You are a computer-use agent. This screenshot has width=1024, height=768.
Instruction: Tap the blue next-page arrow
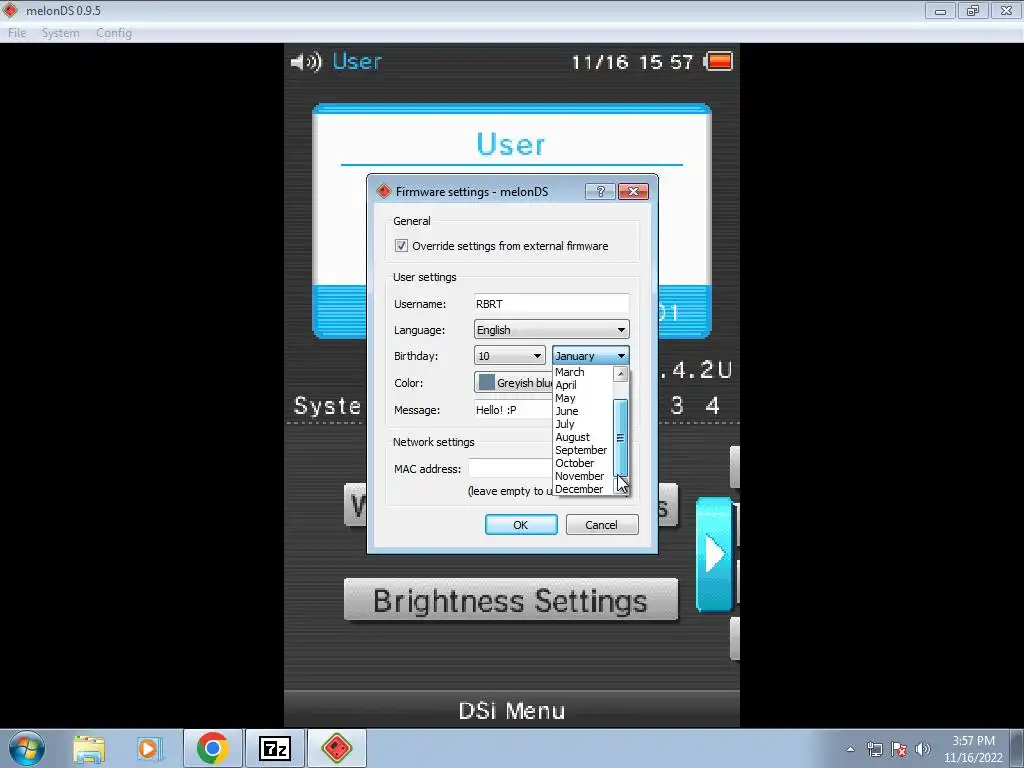tap(714, 554)
